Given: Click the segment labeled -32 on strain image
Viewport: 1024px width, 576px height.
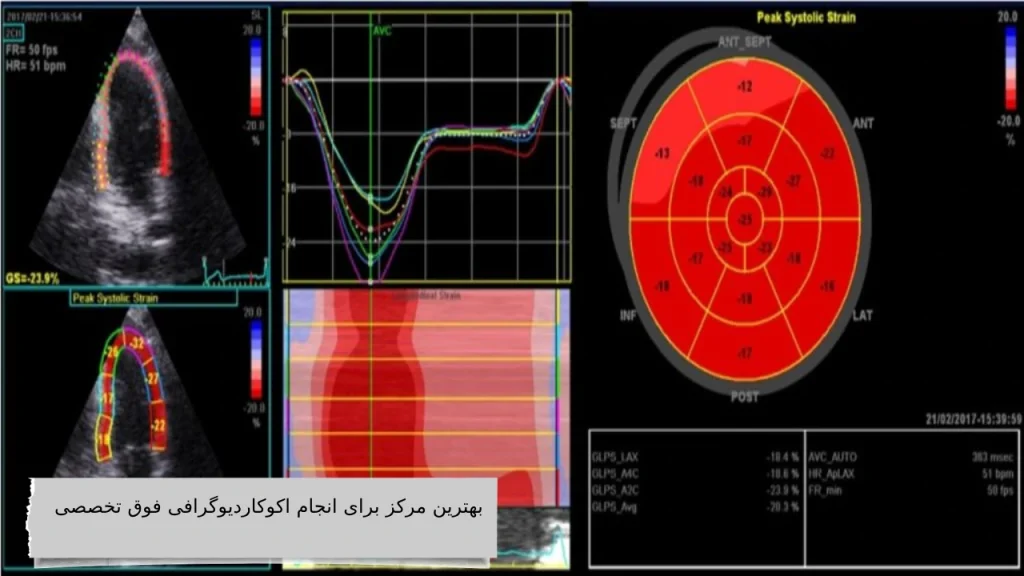Looking at the screenshot, I should click(136, 344).
